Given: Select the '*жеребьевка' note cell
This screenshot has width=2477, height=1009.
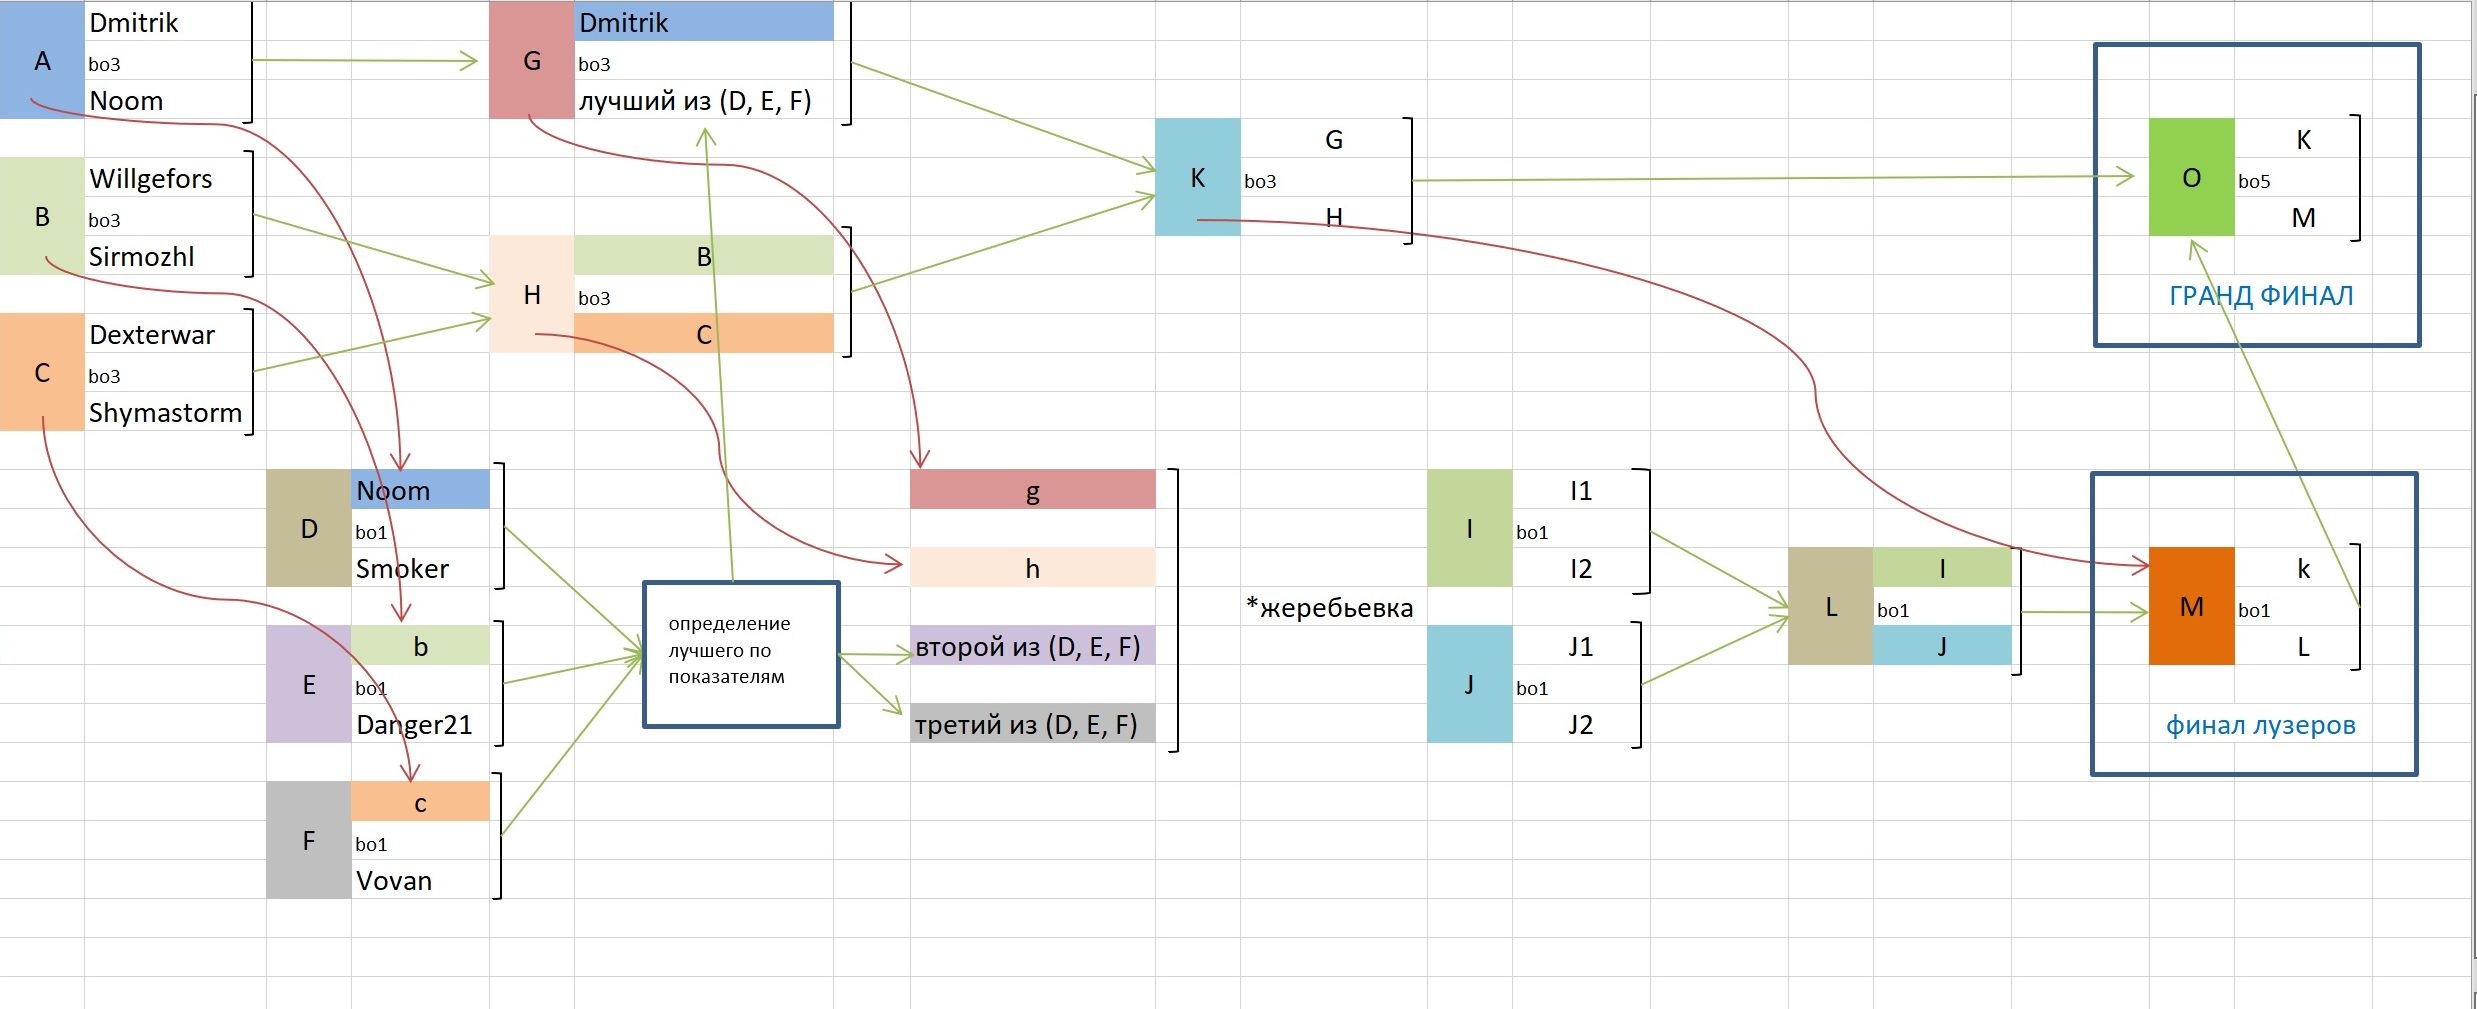Looking at the screenshot, I should pyautogui.click(x=1333, y=607).
